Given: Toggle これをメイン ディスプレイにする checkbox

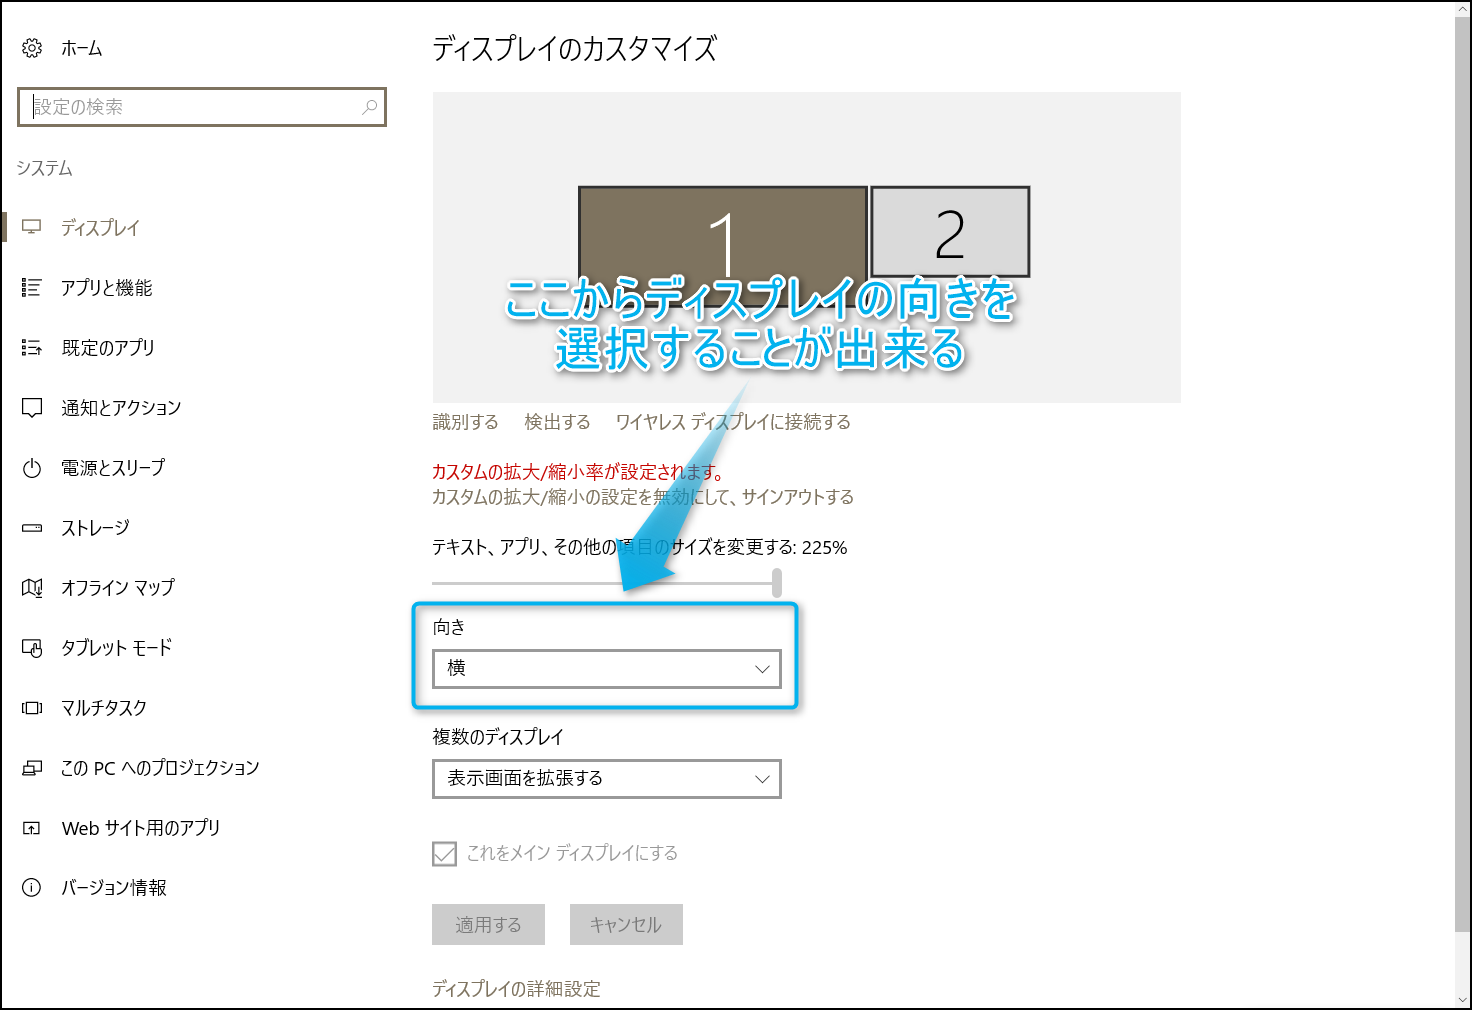Looking at the screenshot, I should (444, 853).
